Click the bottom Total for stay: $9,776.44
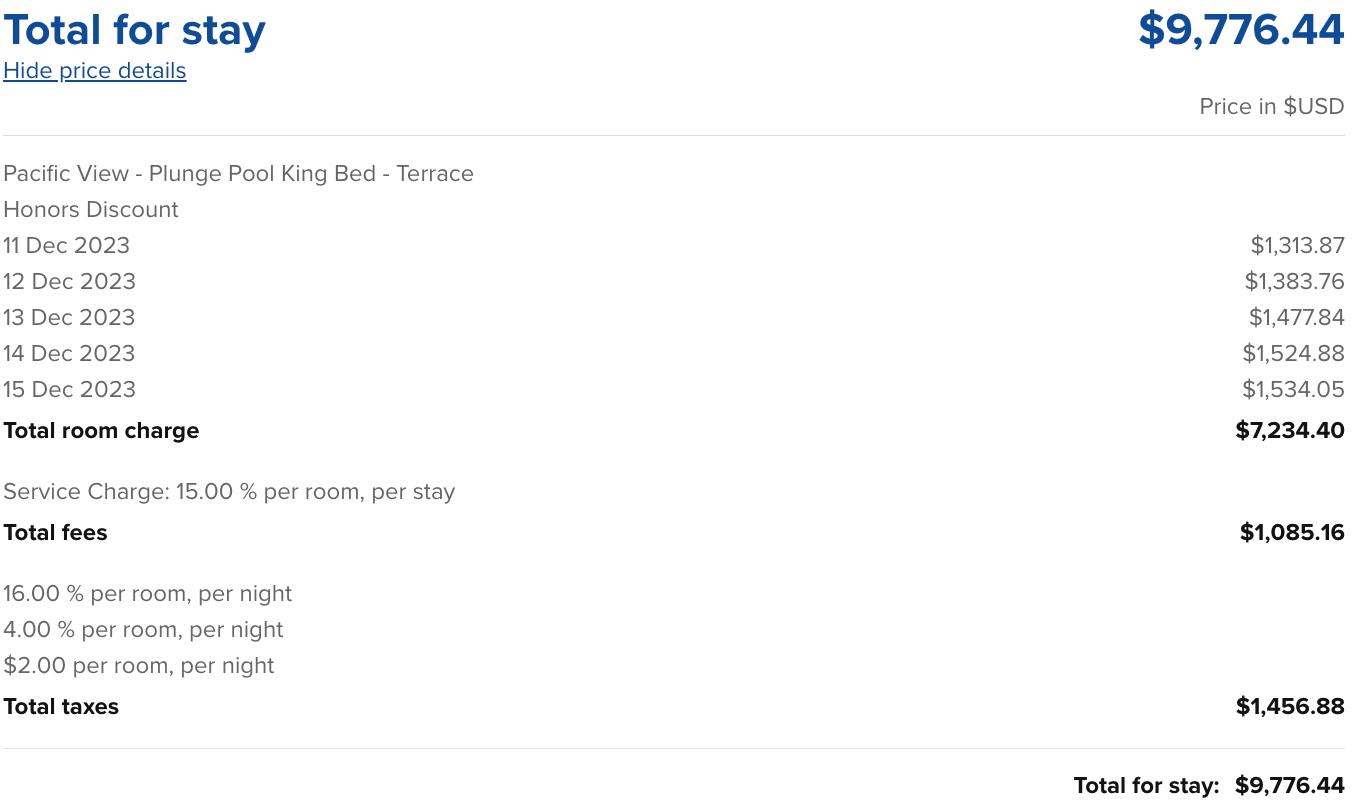 pyautogui.click(x=1208, y=786)
